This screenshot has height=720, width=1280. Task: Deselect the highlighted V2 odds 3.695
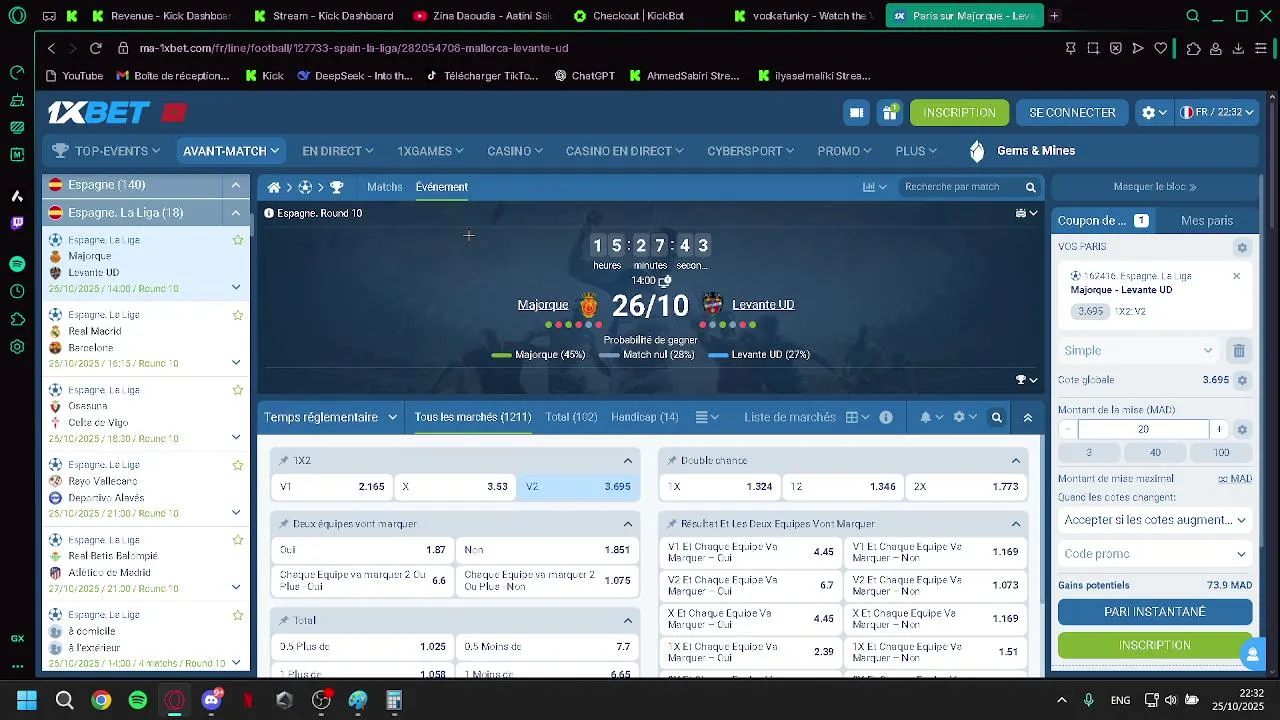[578, 487]
